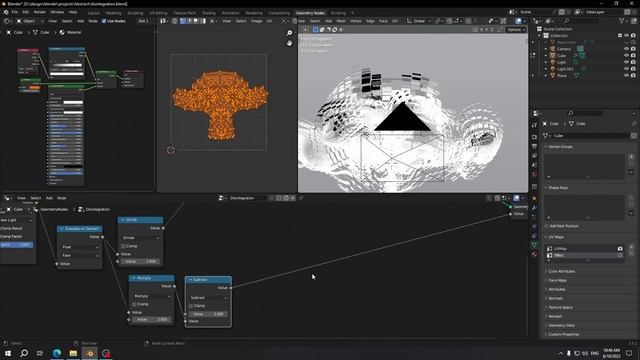Expand the Color Attributes panel

click(561, 271)
